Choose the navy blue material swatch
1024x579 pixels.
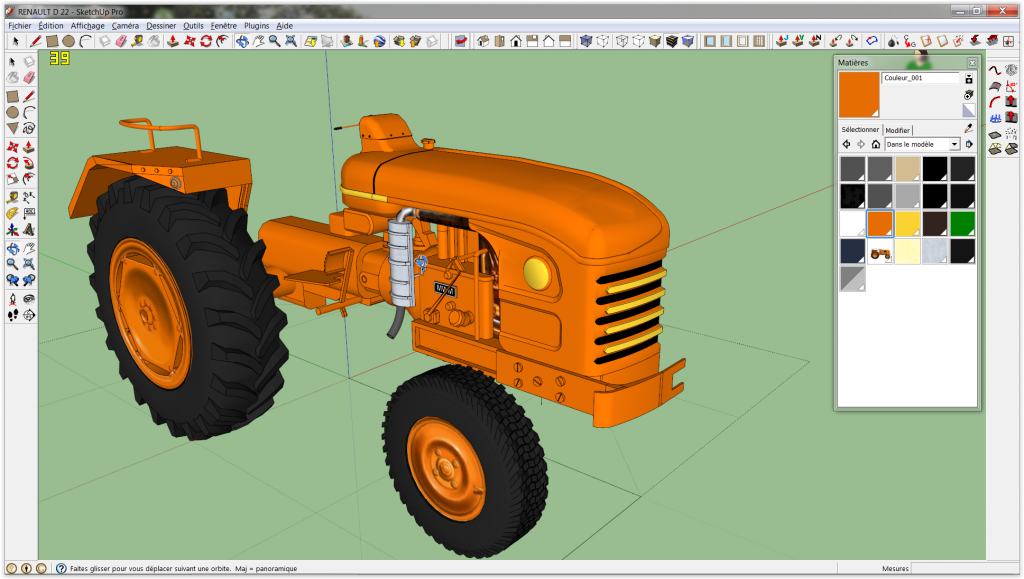click(852, 251)
